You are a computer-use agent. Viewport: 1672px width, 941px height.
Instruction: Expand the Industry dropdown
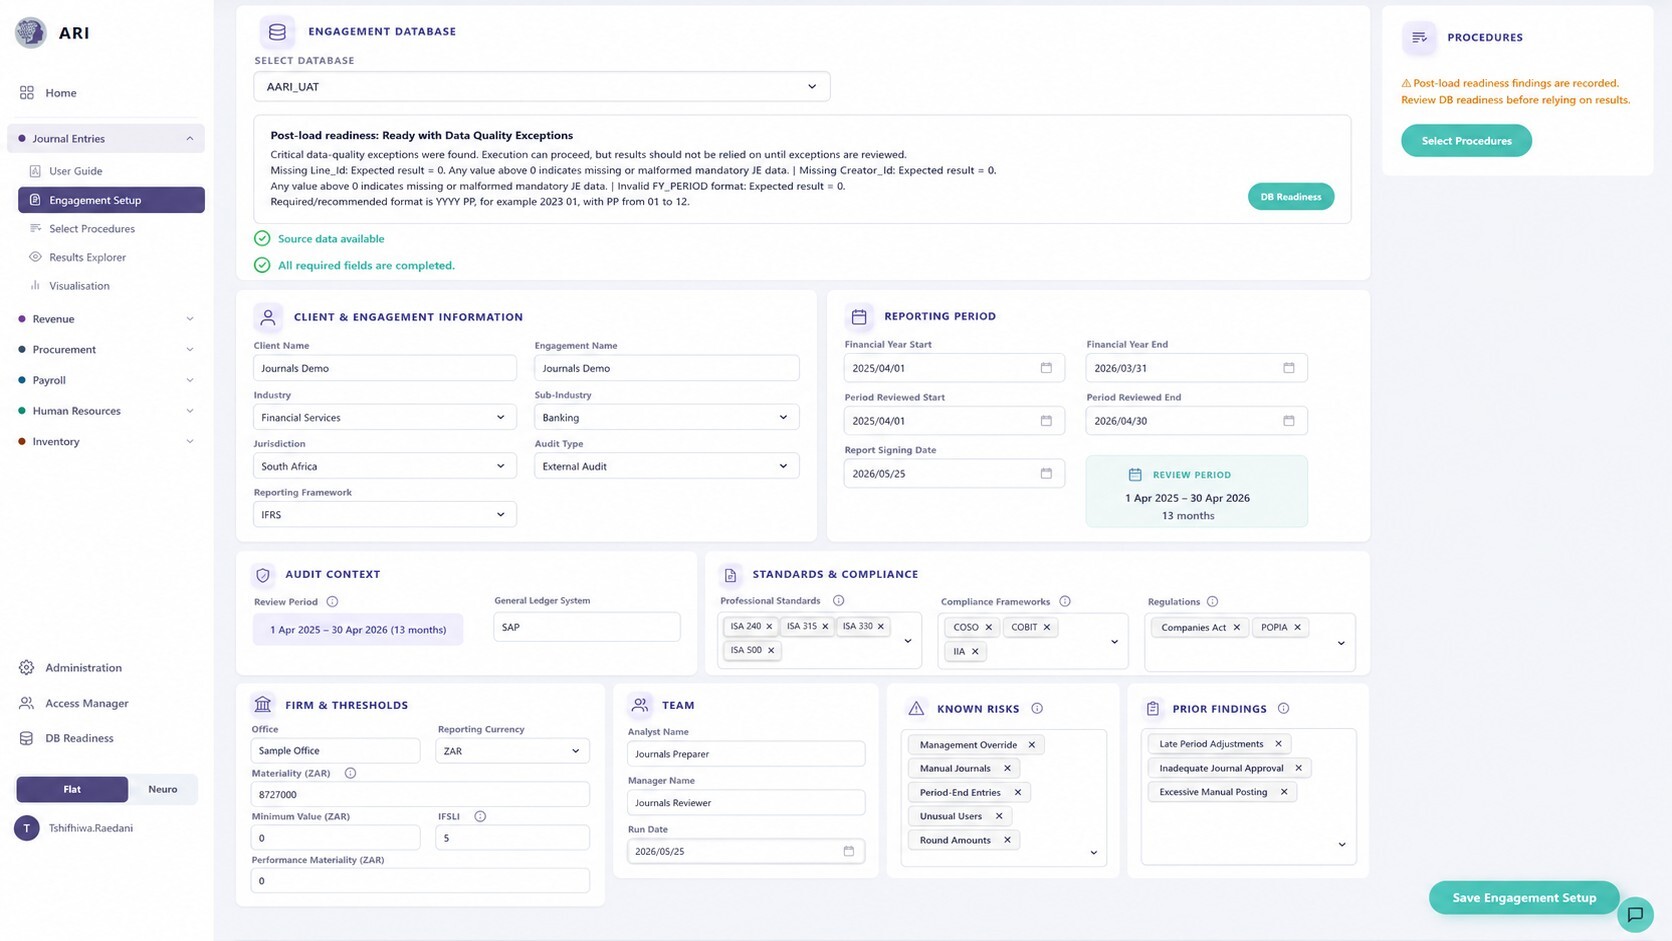click(x=385, y=417)
